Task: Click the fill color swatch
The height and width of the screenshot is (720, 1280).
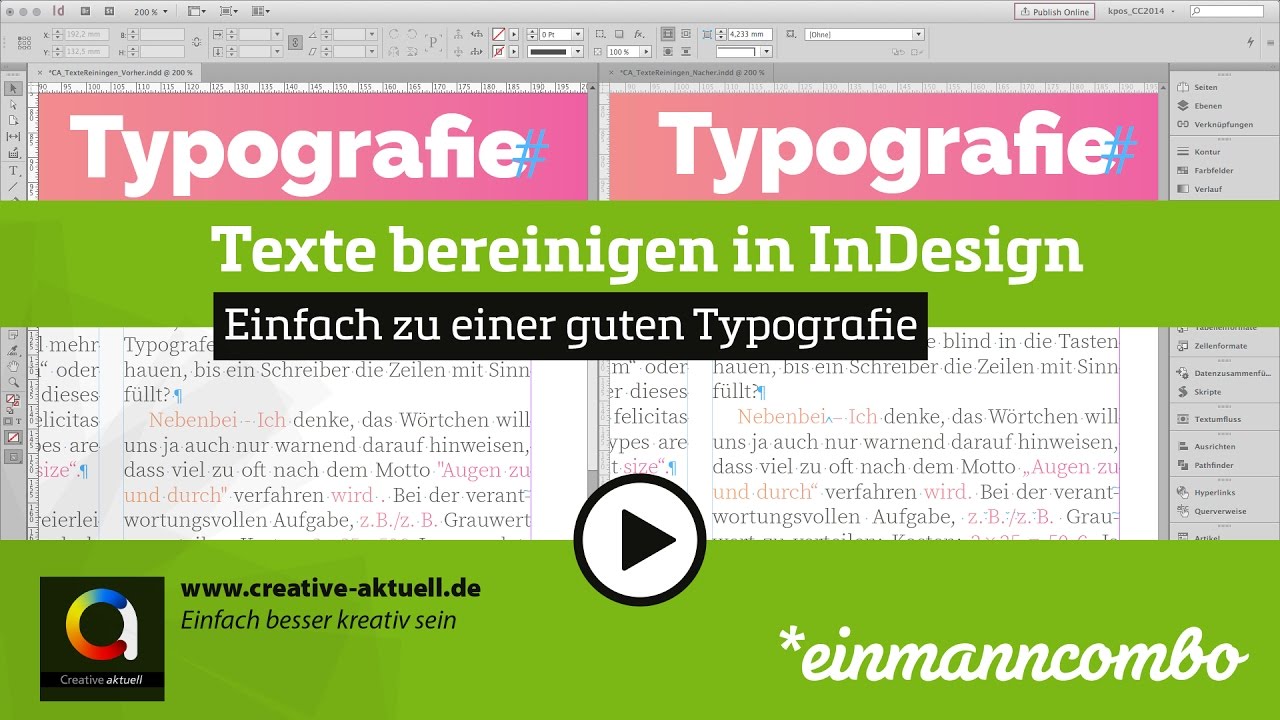Action: [498, 34]
